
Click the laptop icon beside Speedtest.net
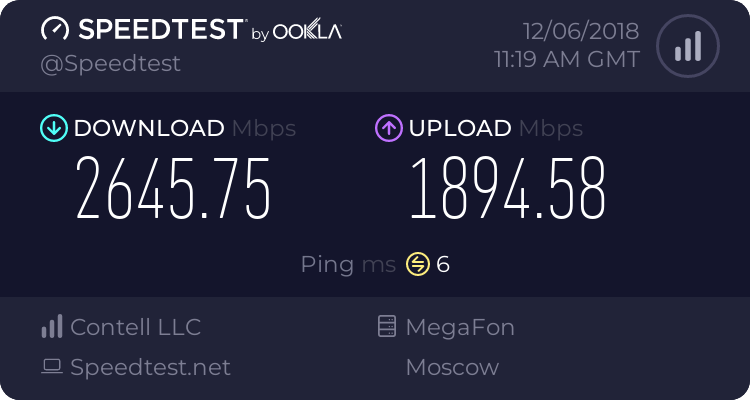tap(52, 367)
